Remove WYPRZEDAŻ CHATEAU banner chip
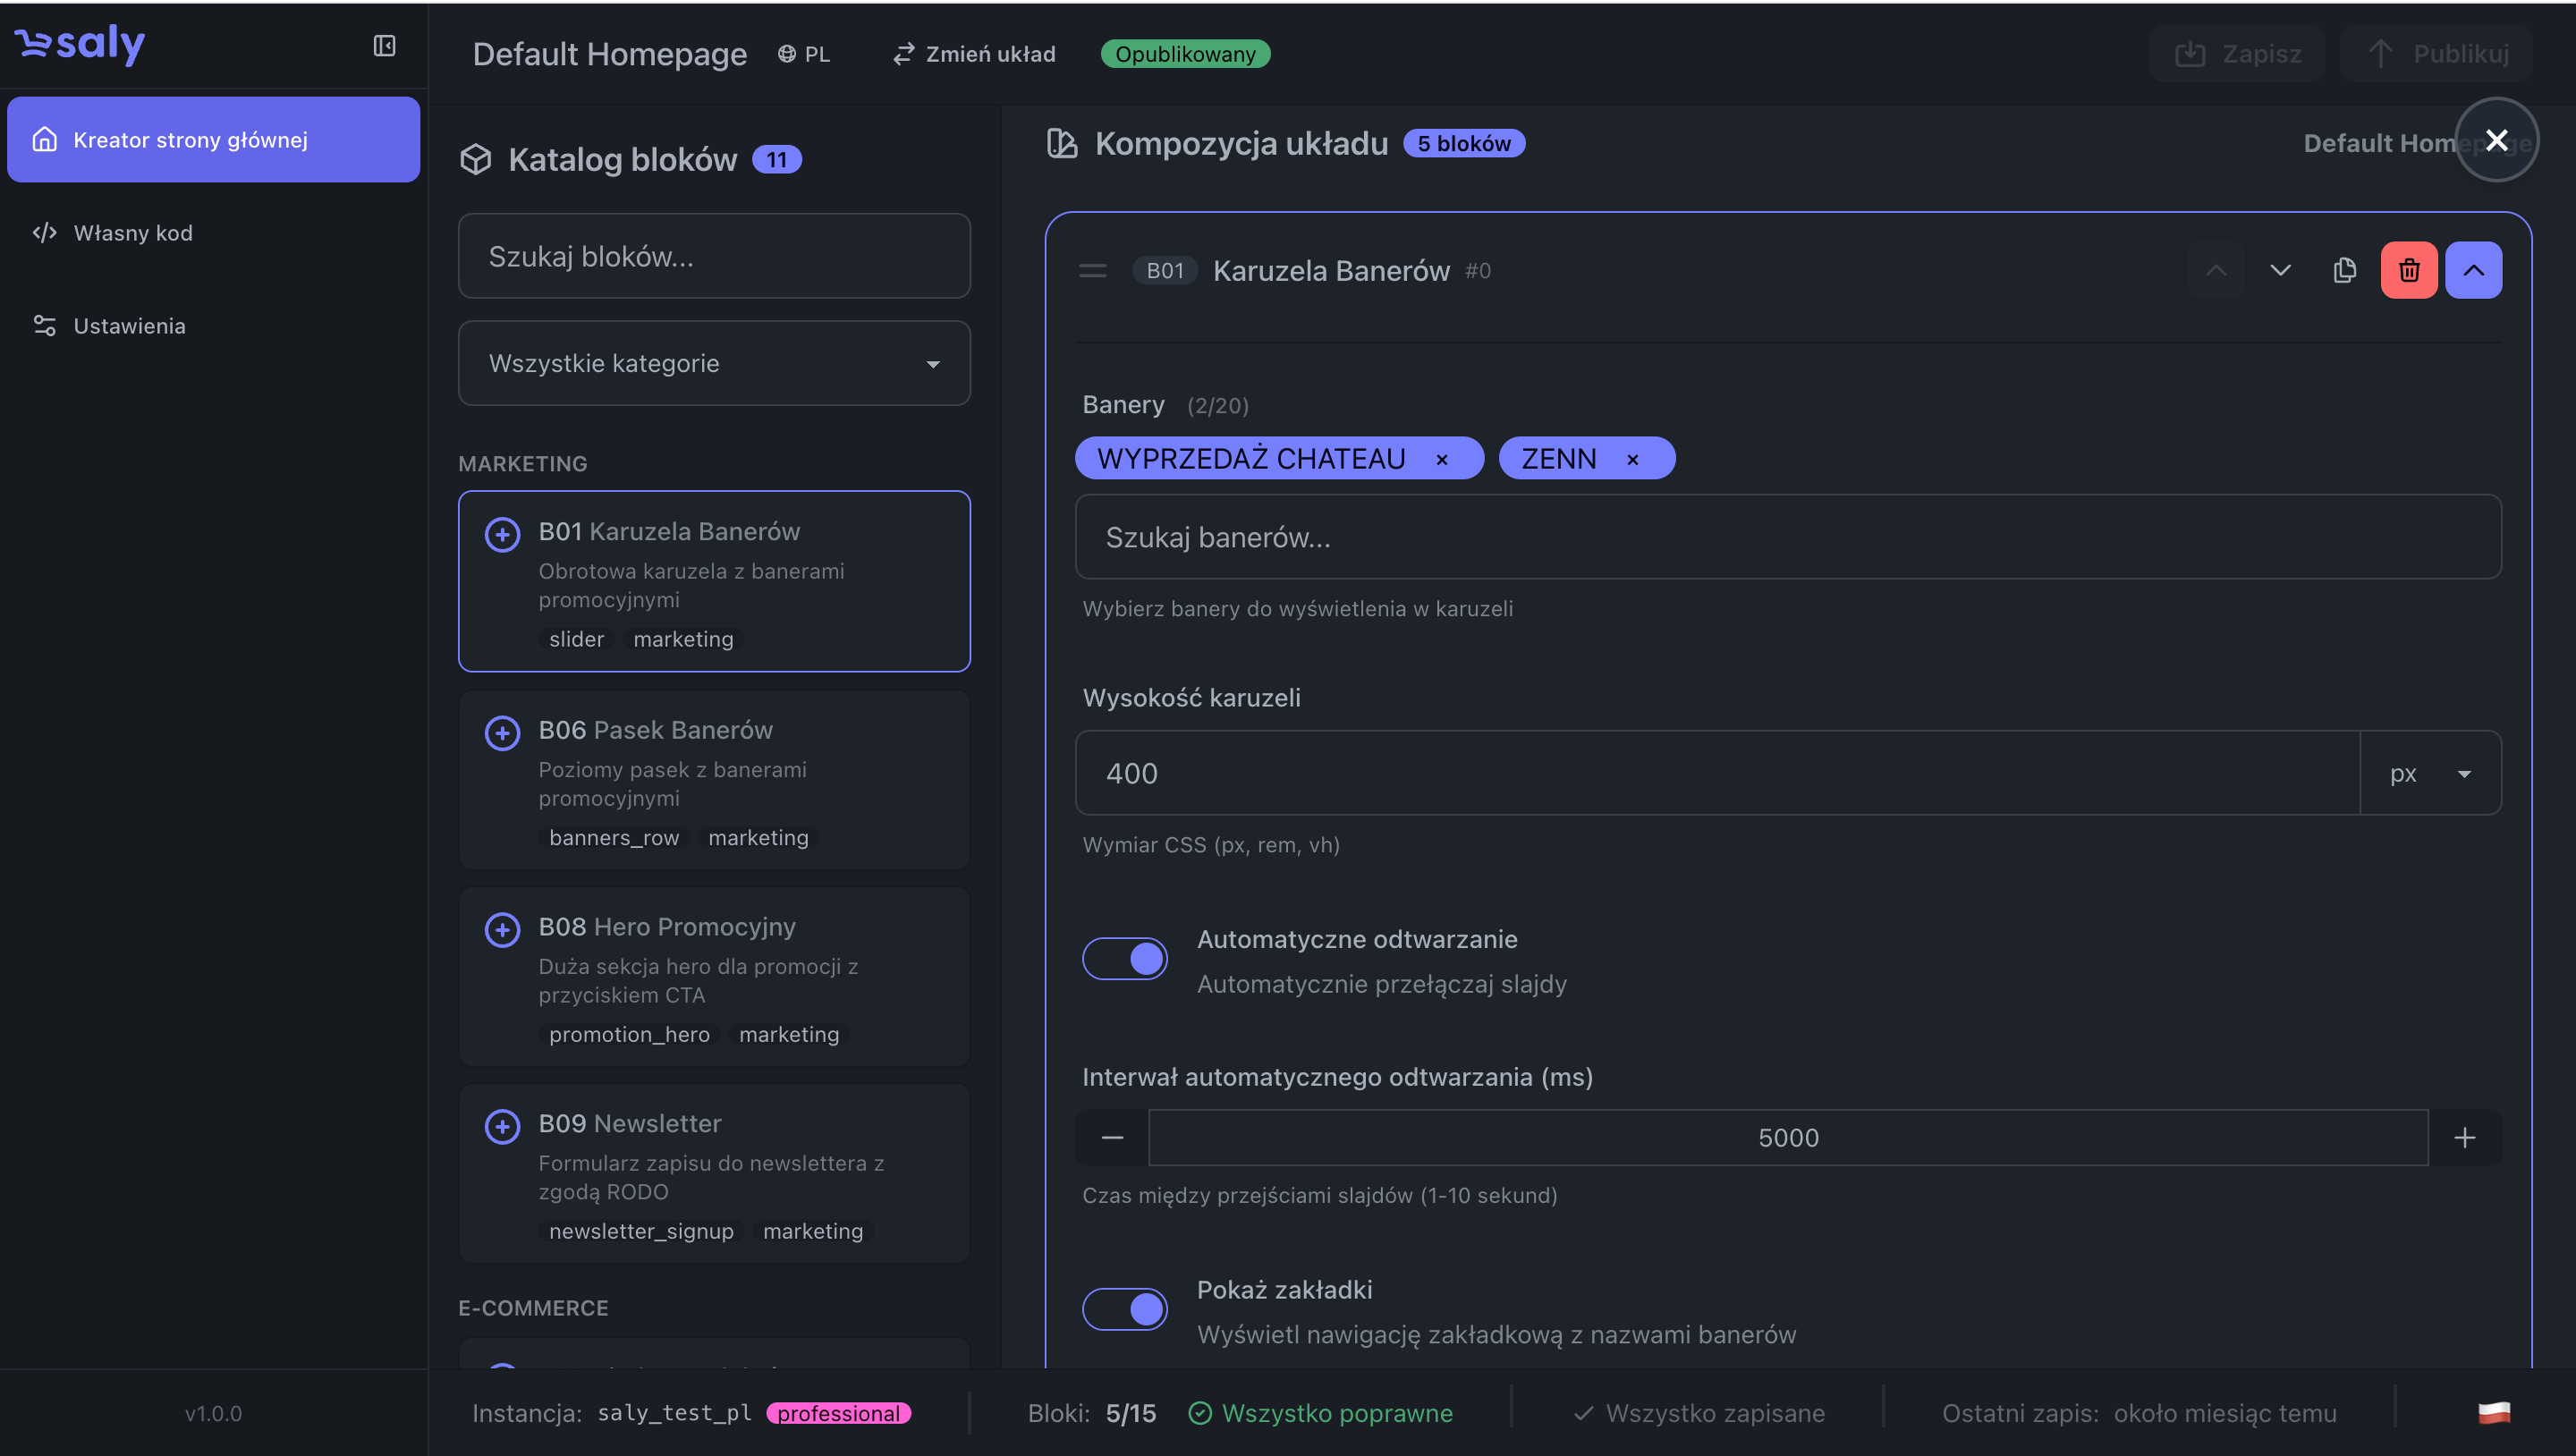This screenshot has height=1456, width=2576. coord(1442,459)
